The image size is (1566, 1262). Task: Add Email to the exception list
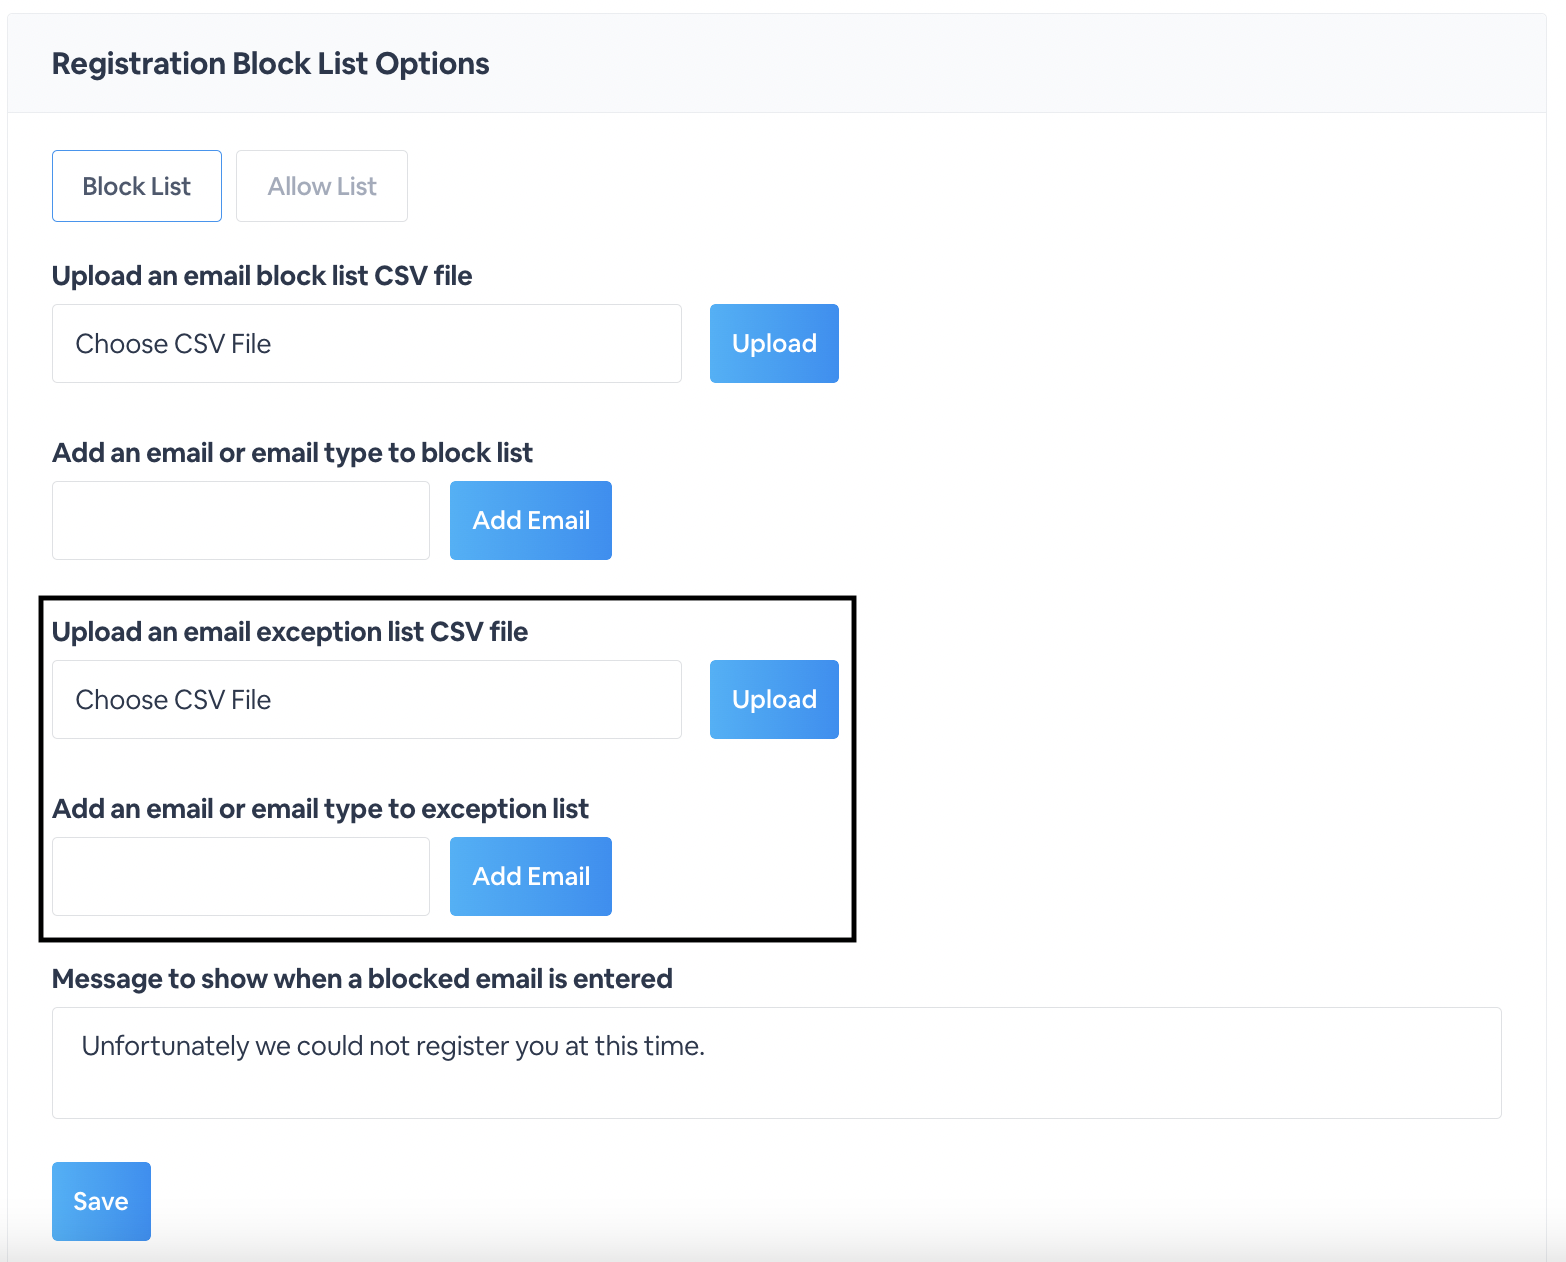coord(531,876)
